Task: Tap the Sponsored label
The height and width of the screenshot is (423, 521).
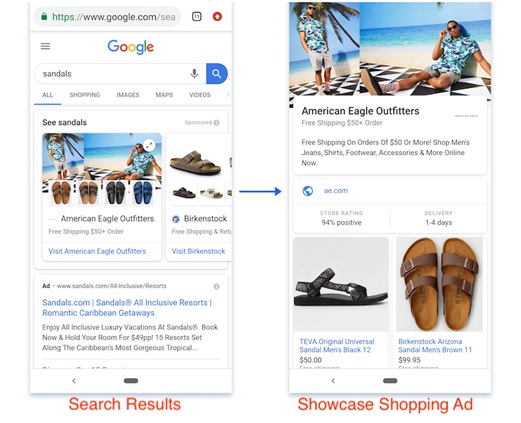Action: [x=198, y=123]
